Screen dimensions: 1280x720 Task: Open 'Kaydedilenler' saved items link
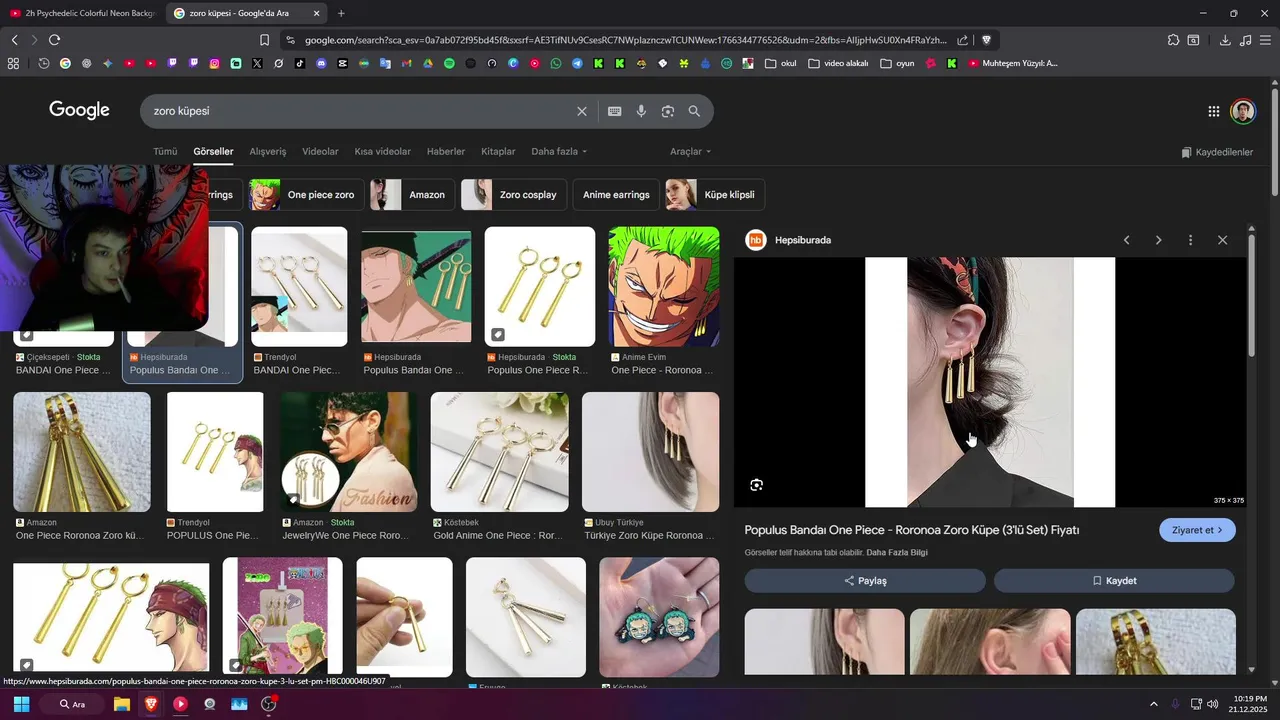[x=1217, y=152]
